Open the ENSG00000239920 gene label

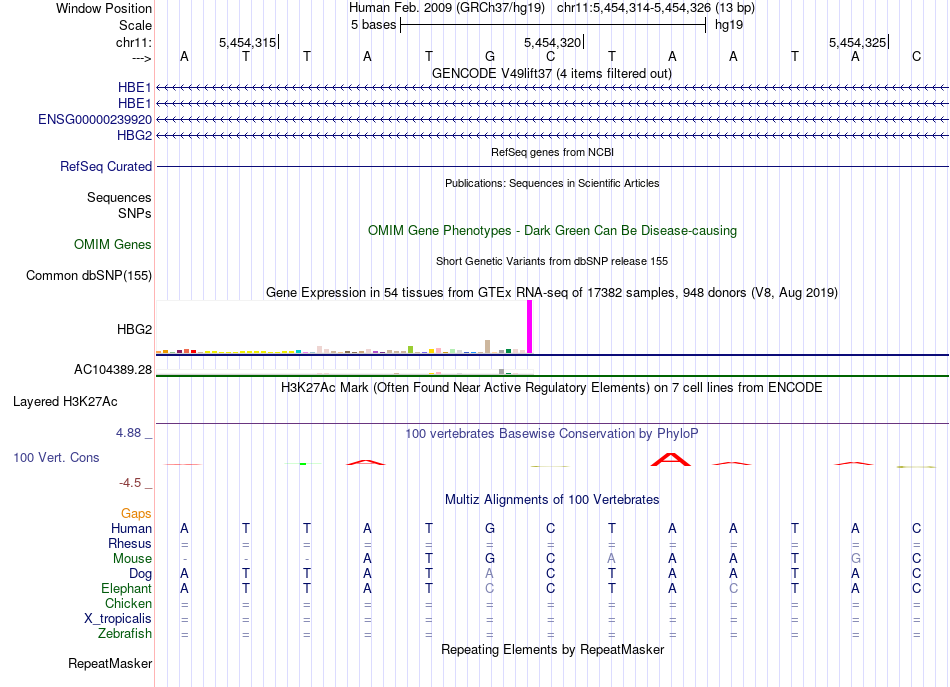(x=95, y=119)
